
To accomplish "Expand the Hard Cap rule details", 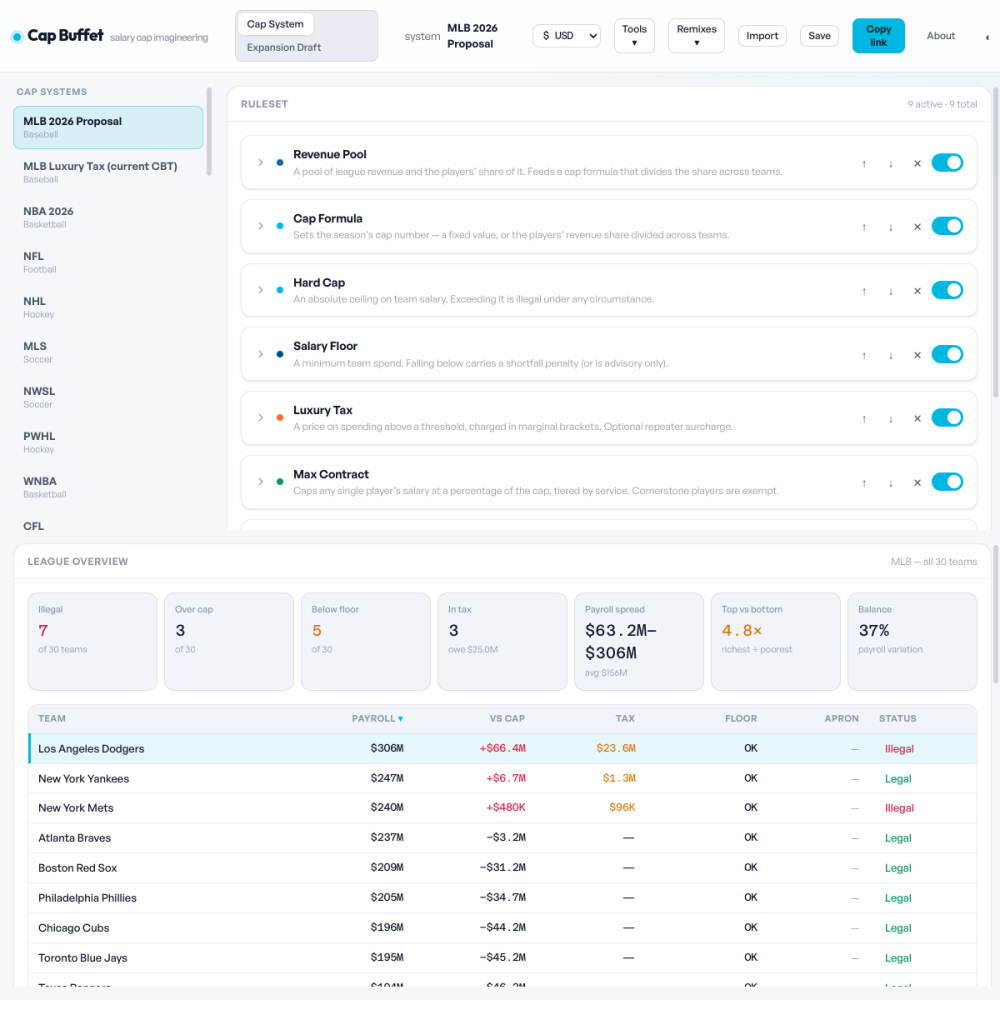I will [261, 290].
